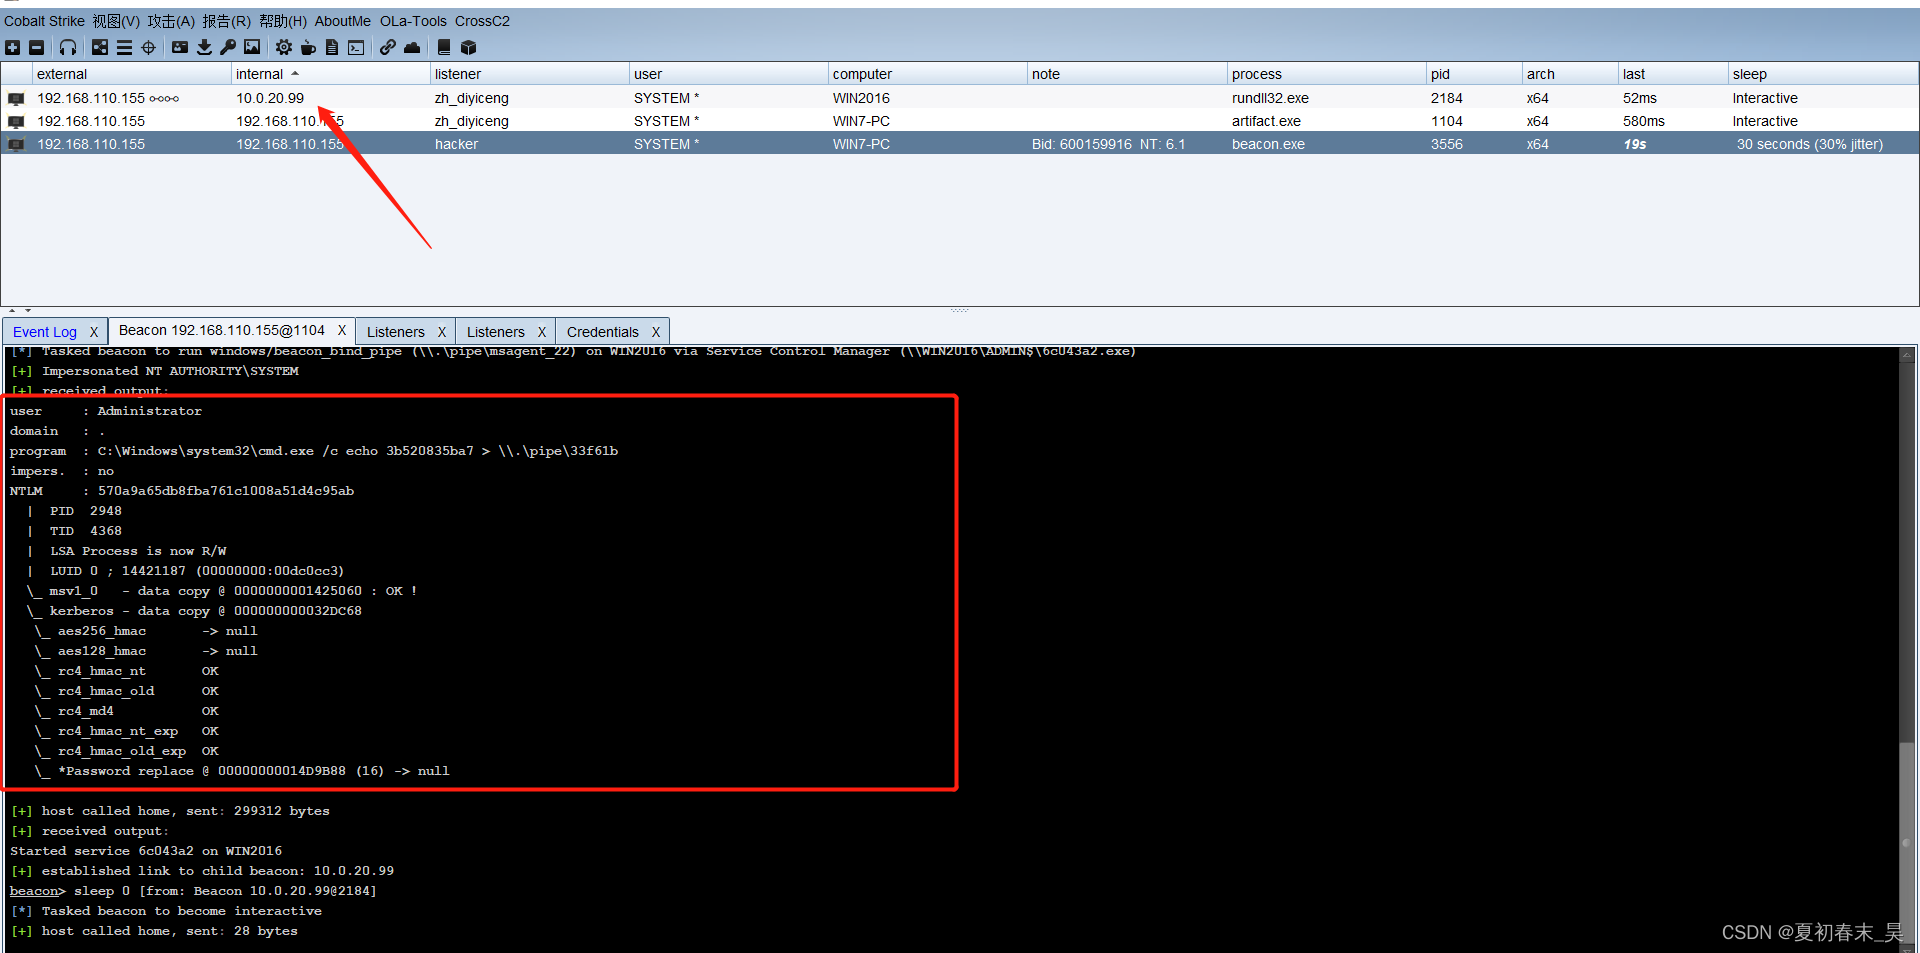The image size is (1920, 953).
Task: Click the cube about icon in toolbar
Action: pyautogui.click(x=468, y=47)
